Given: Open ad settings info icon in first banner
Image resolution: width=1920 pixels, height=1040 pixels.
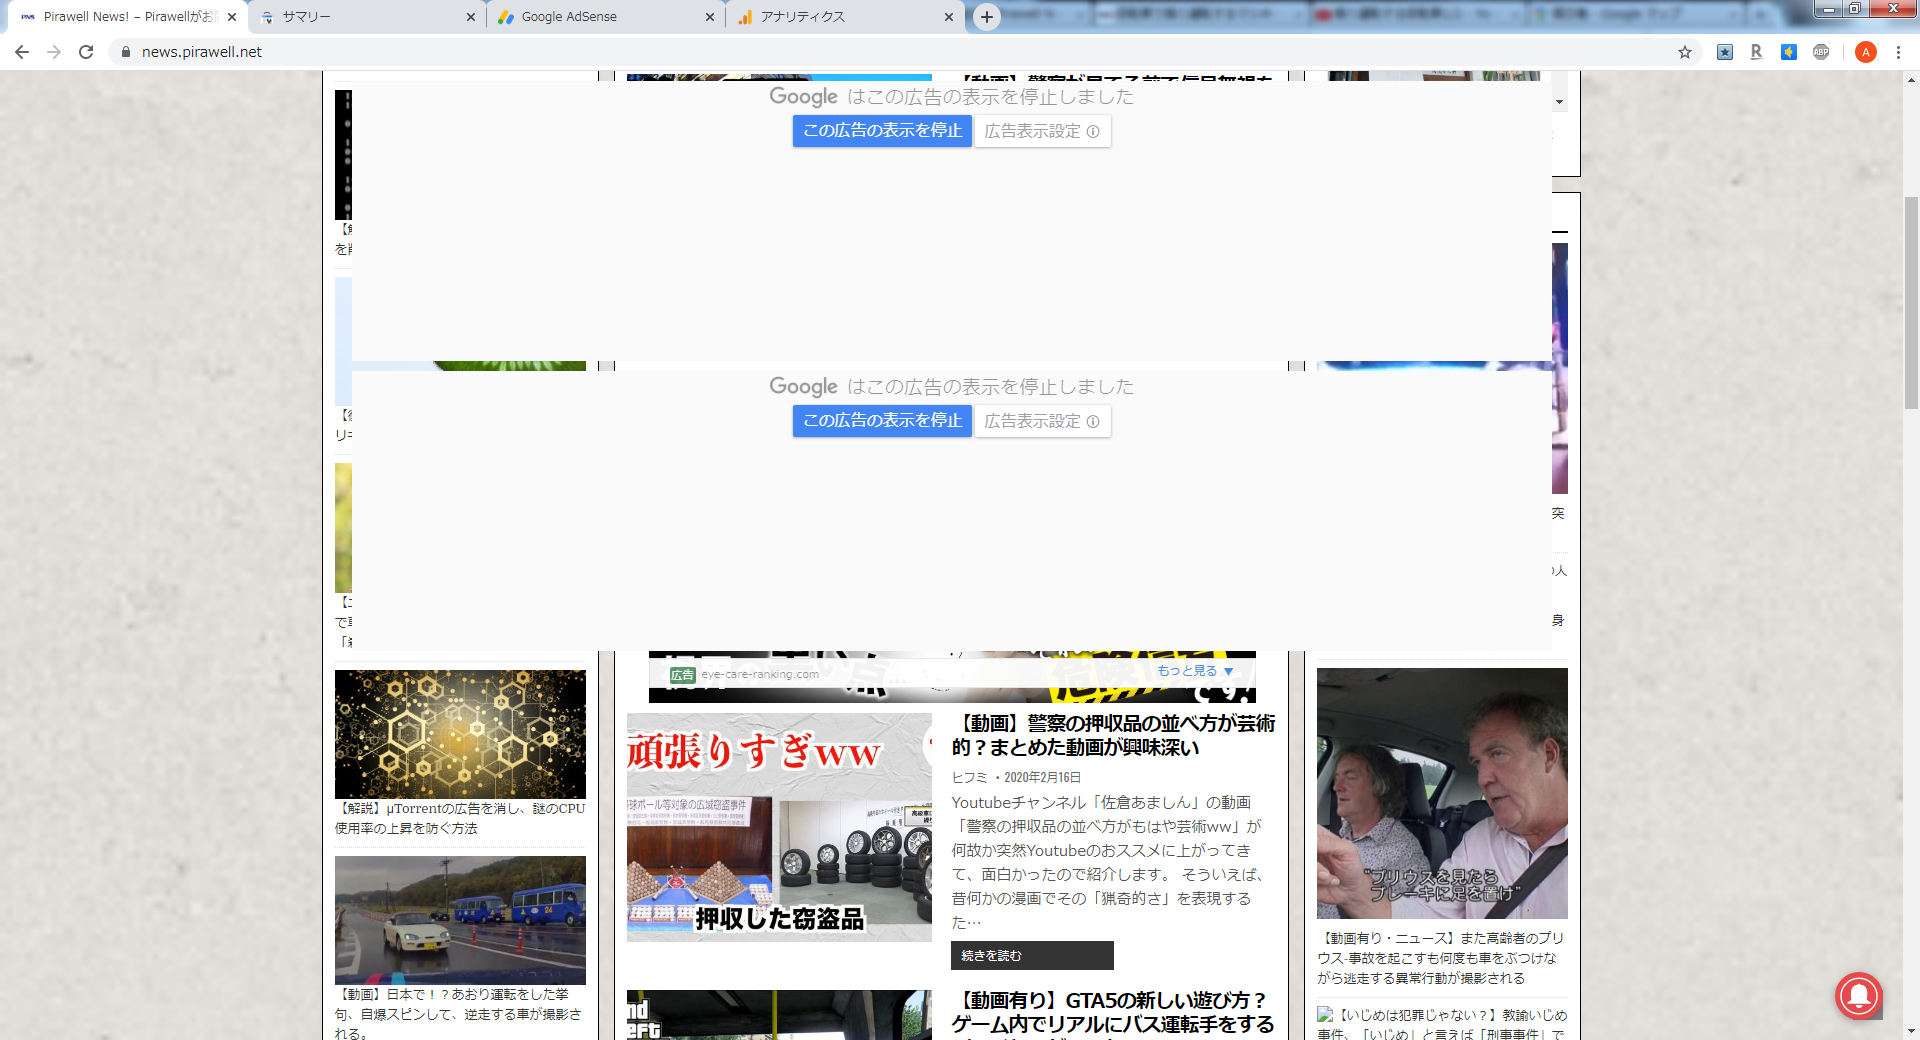Looking at the screenshot, I should click(1093, 132).
